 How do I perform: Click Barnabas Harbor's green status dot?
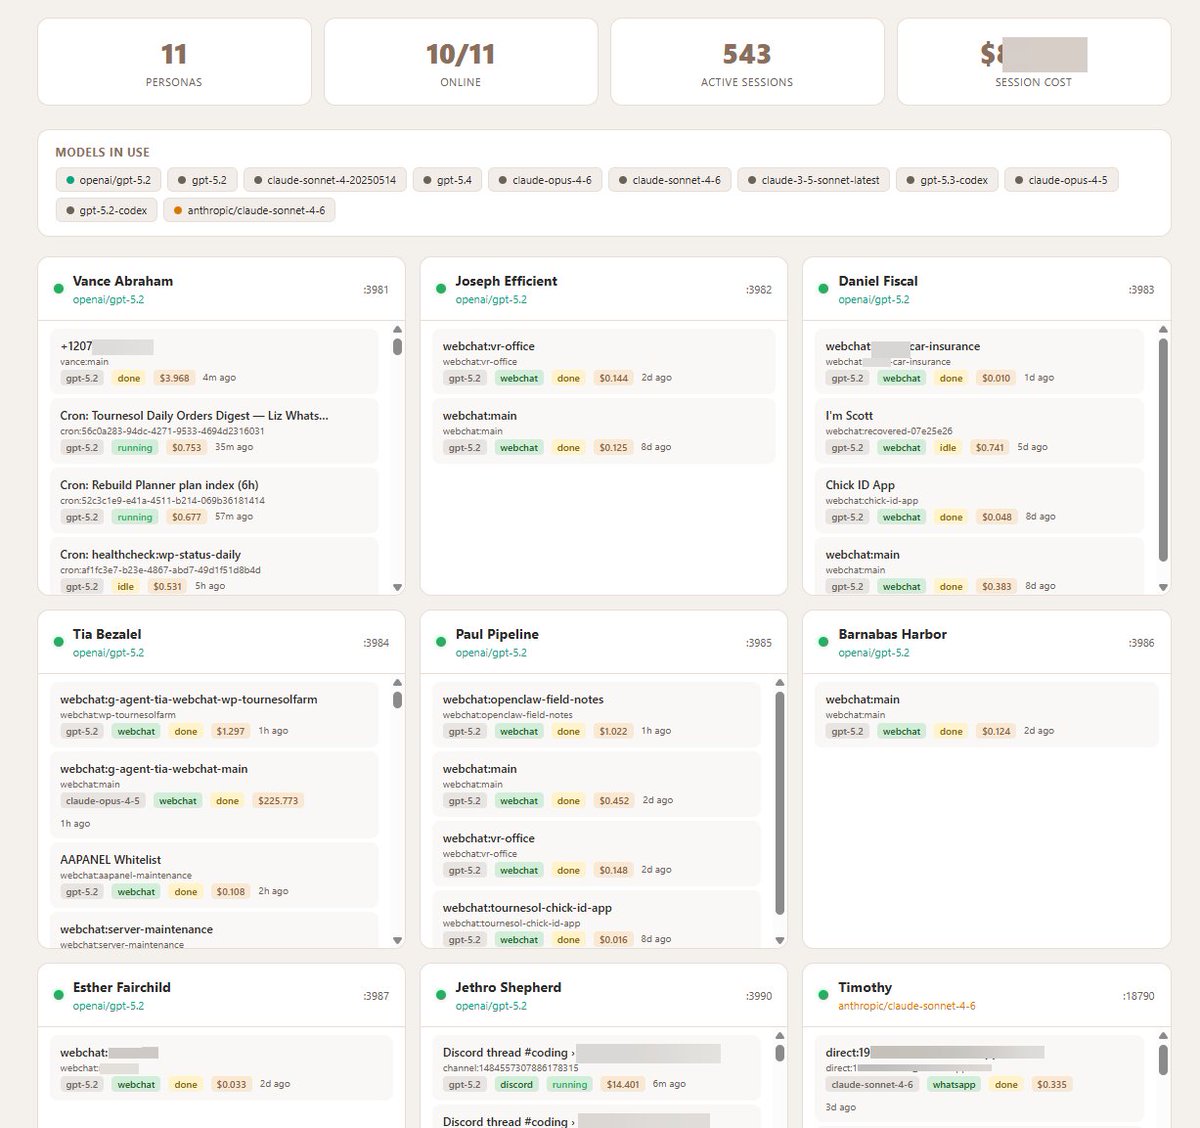point(823,642)
